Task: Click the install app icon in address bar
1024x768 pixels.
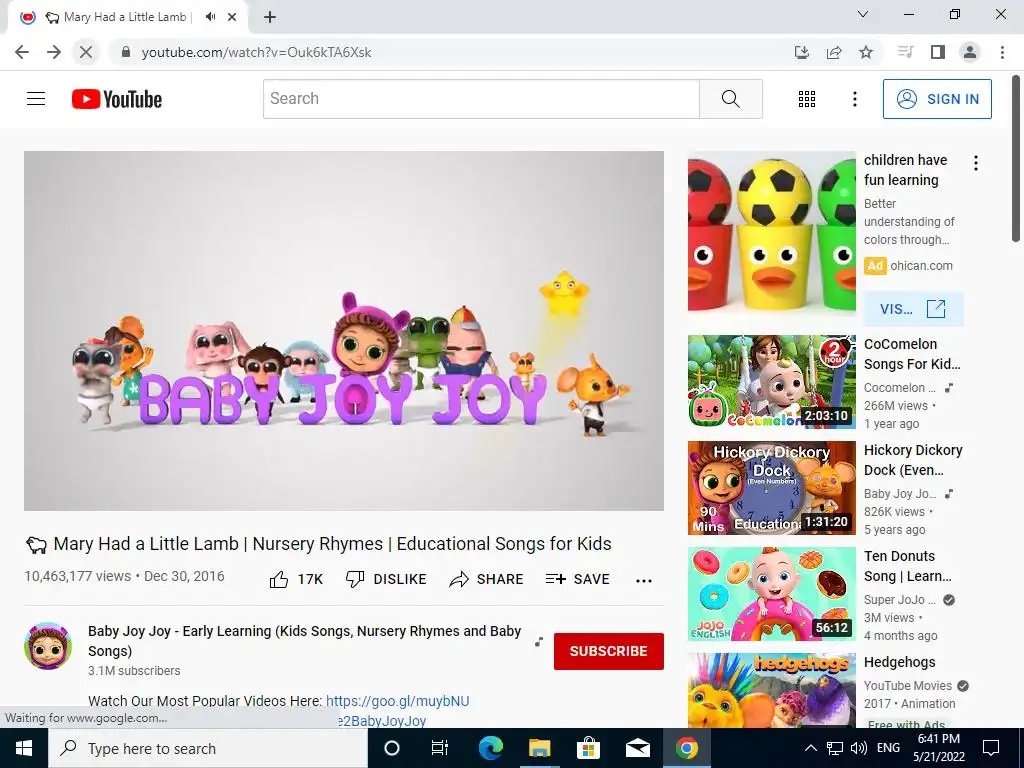Action: click(x=801, y=52)
